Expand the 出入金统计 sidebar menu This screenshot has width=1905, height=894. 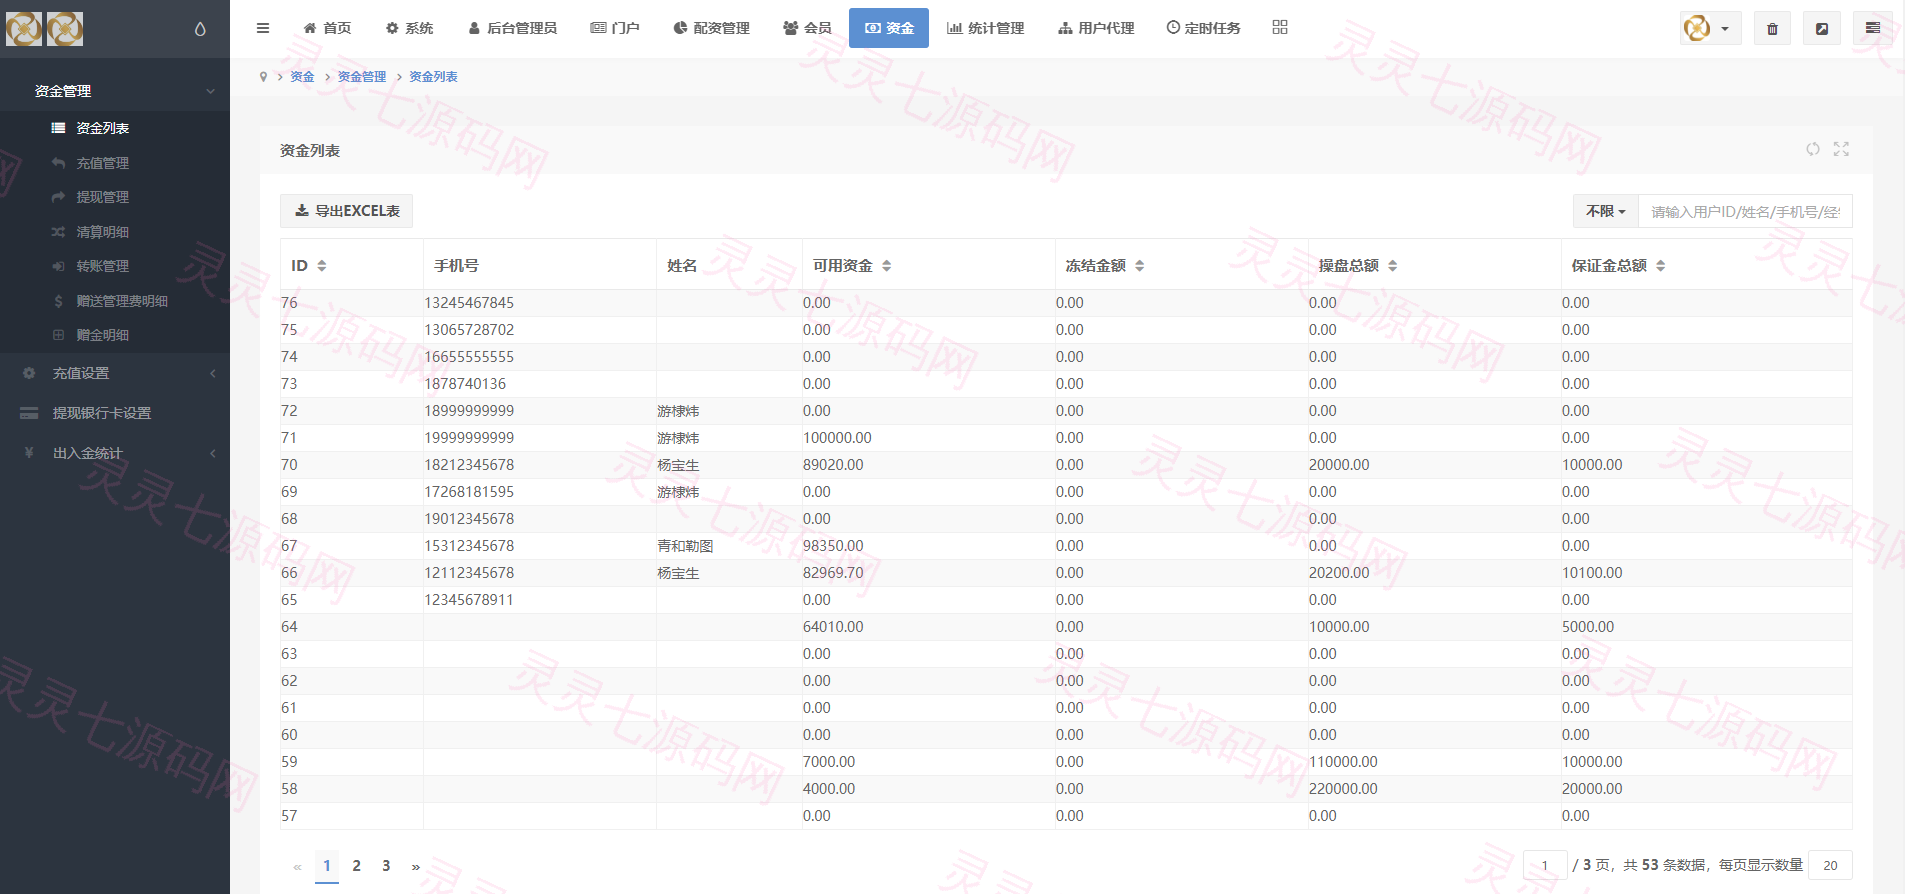pyautogui.click(x=115, y=453)
